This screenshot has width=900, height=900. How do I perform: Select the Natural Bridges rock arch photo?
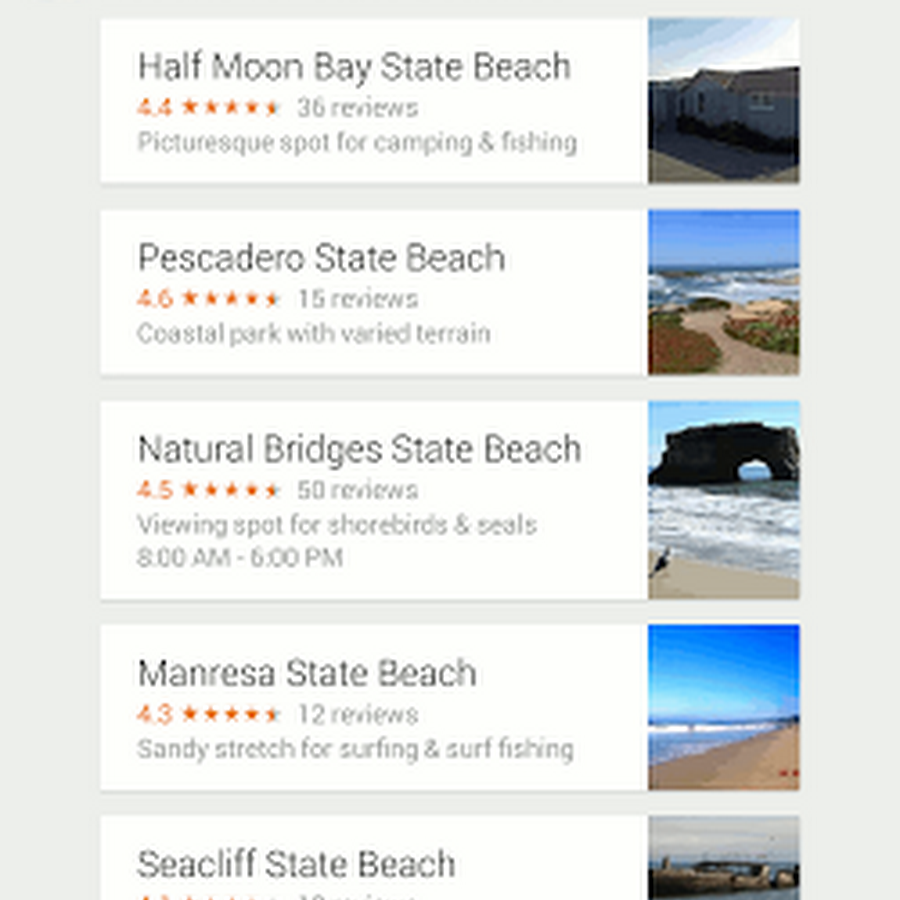pyautogui.click(x=723, y=500)
